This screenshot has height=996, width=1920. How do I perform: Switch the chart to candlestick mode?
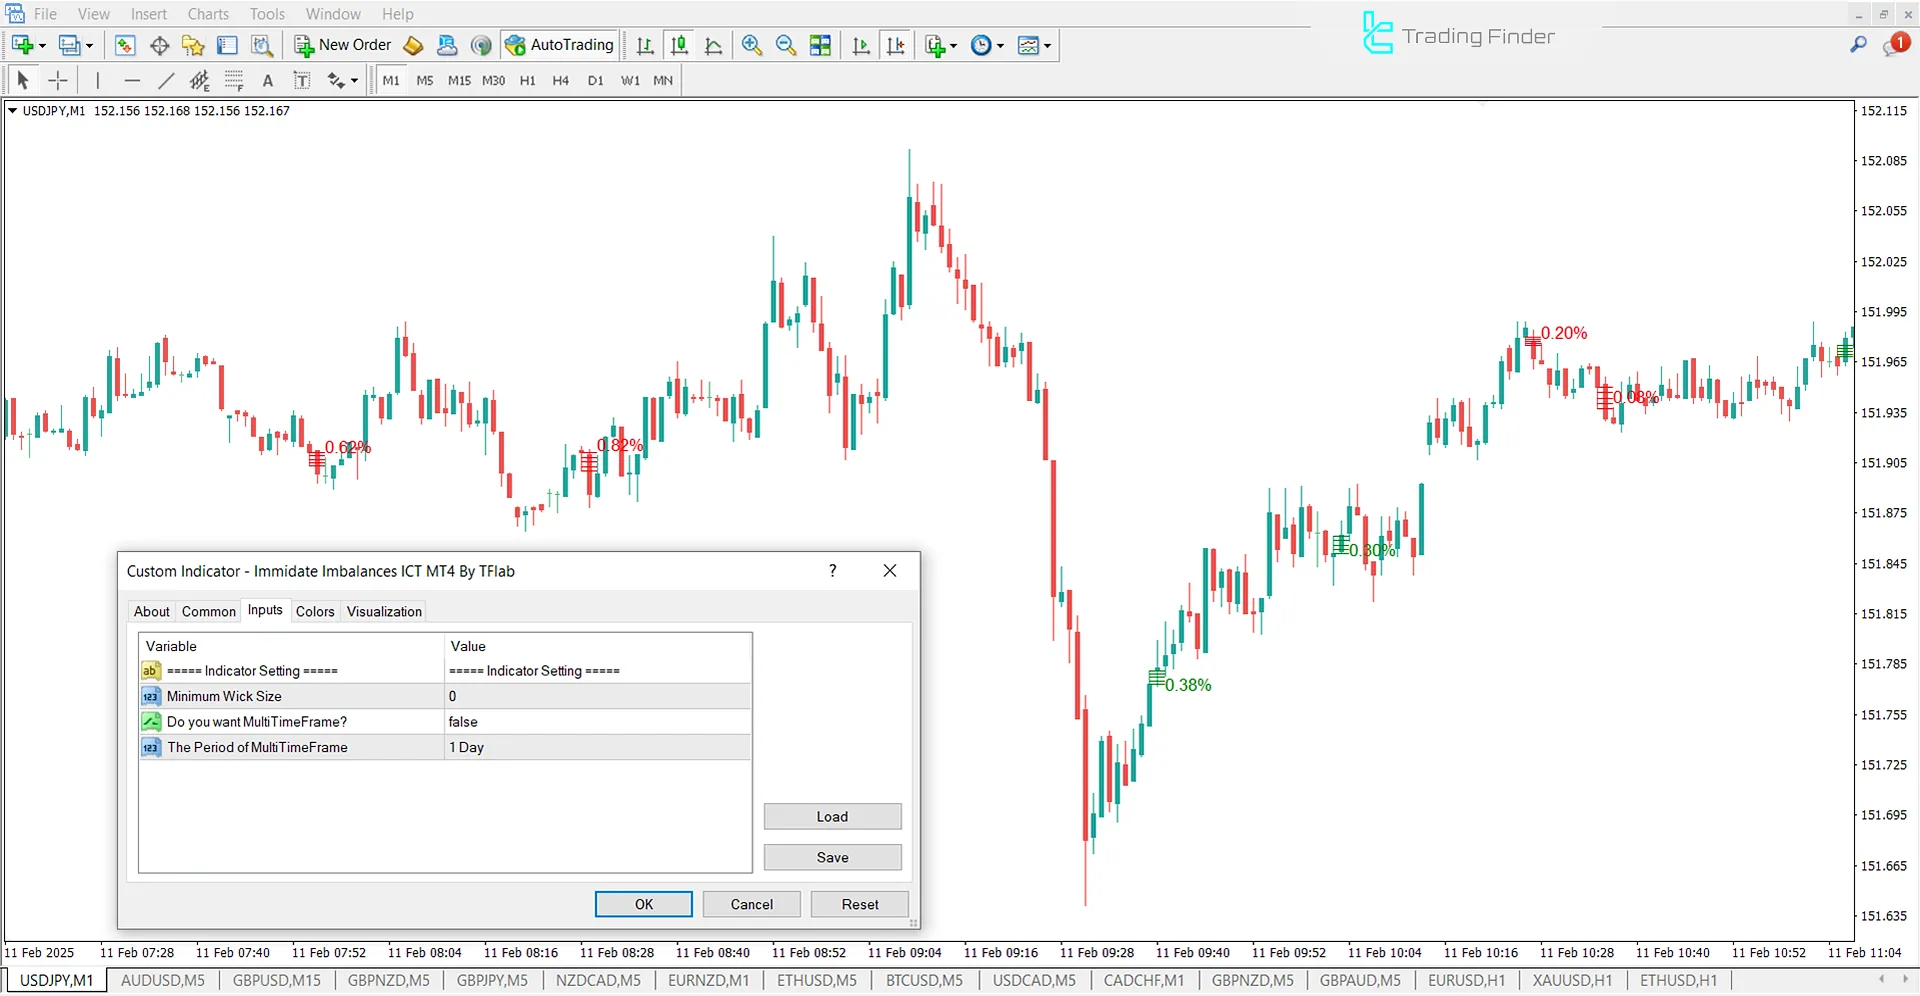click(678, 45)
